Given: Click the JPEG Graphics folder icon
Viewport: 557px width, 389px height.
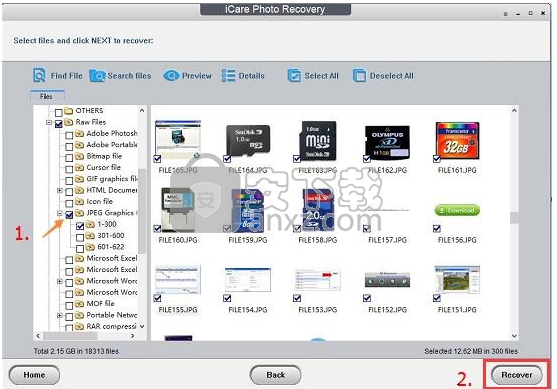Looking at the screenshot, I should click(80, 213).
